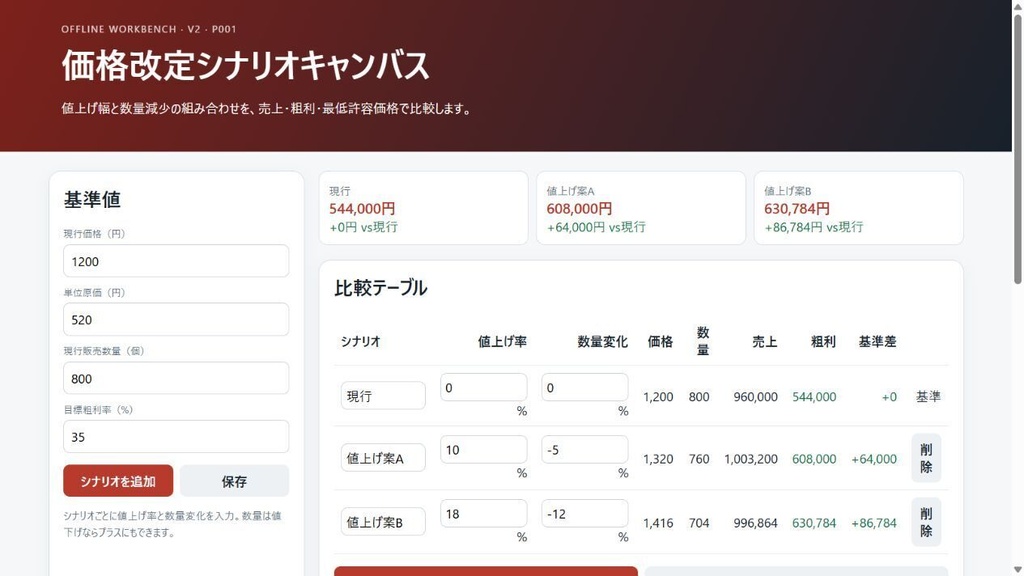Click the 基準差 column header
Viewport: 1024px width, 576px height.
click(x=877, y=342)
